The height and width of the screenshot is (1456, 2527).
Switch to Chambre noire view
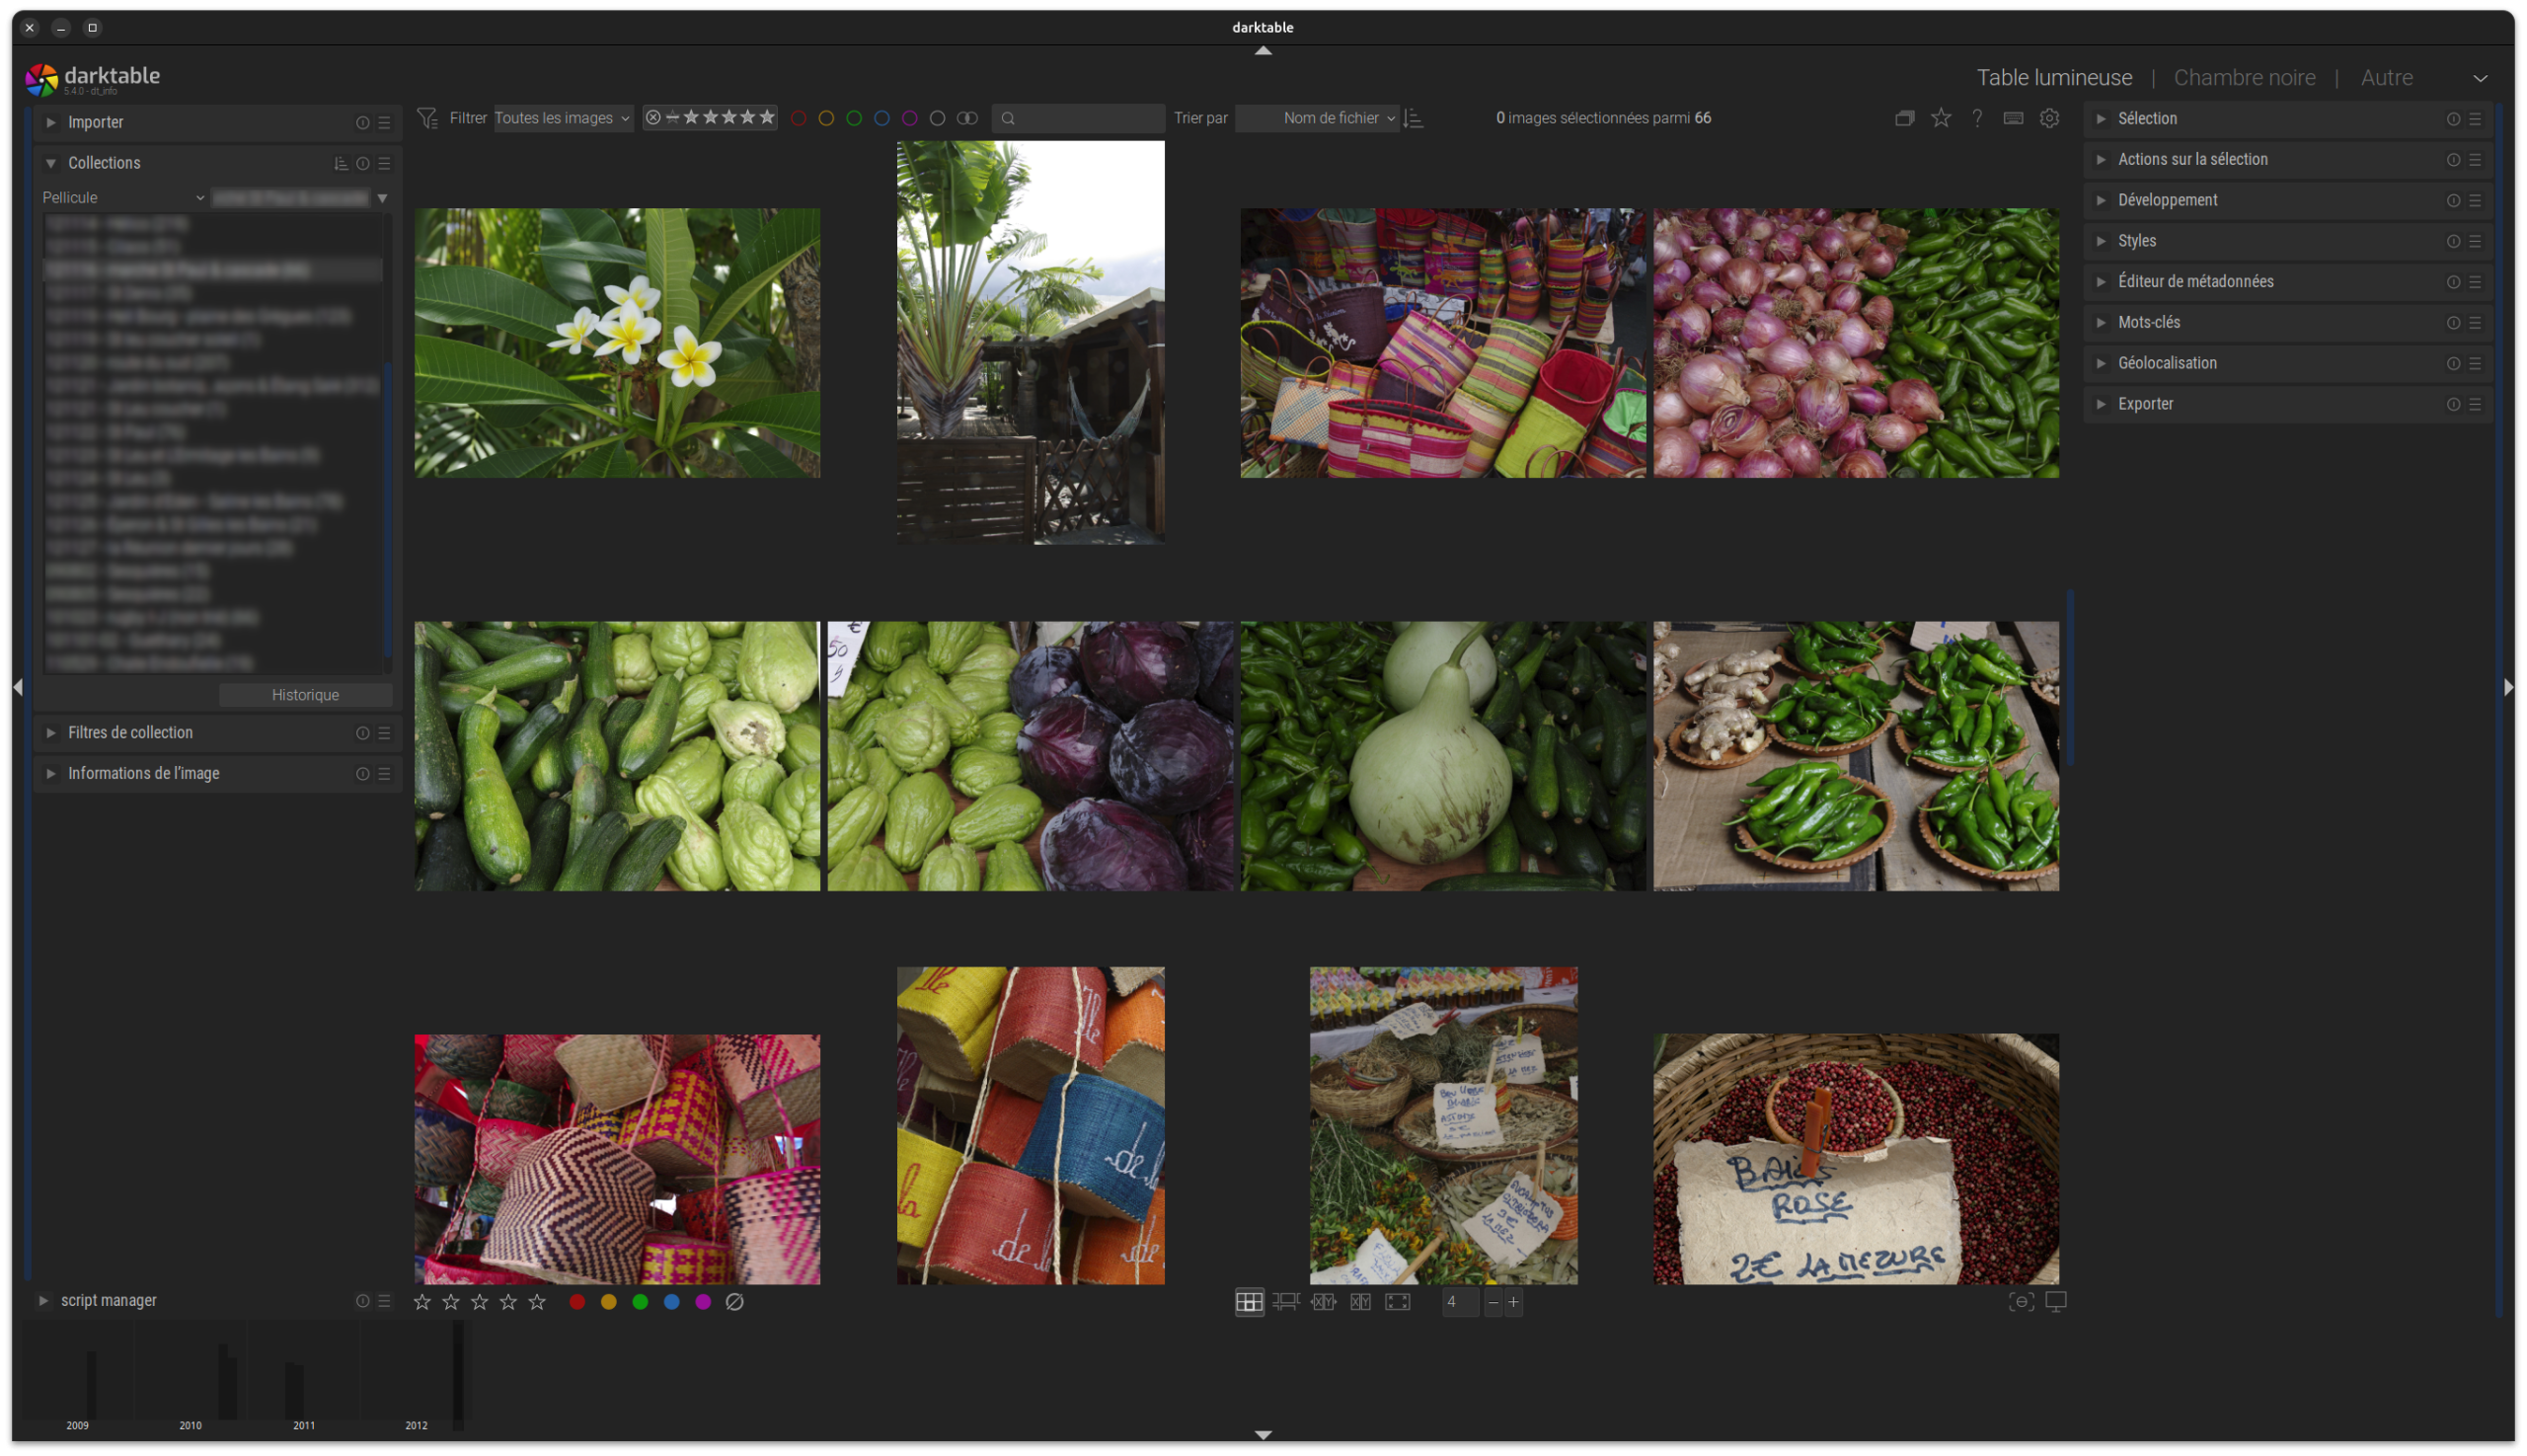click(x=2244, y=77)
